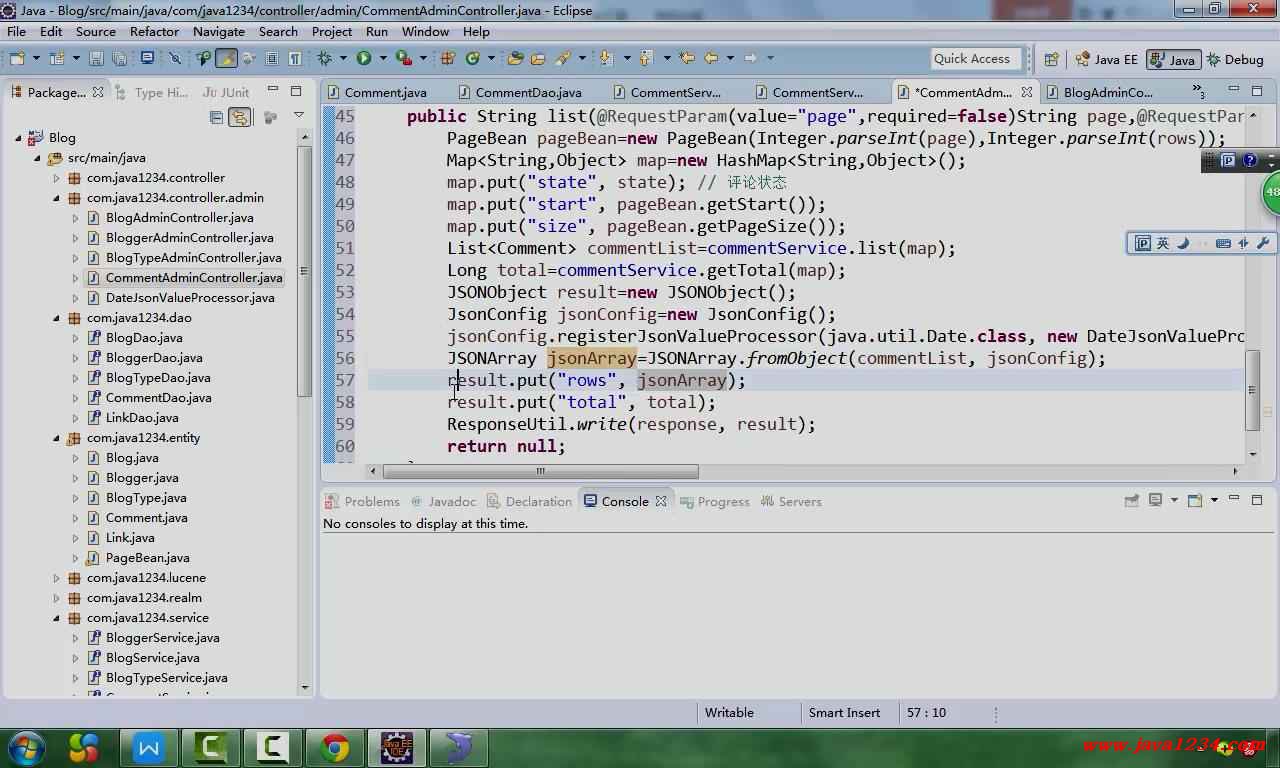The image size is (1280, 768).
Task: Click the Skip All Breakpoints icon
Action: click(x=175, y=58)
